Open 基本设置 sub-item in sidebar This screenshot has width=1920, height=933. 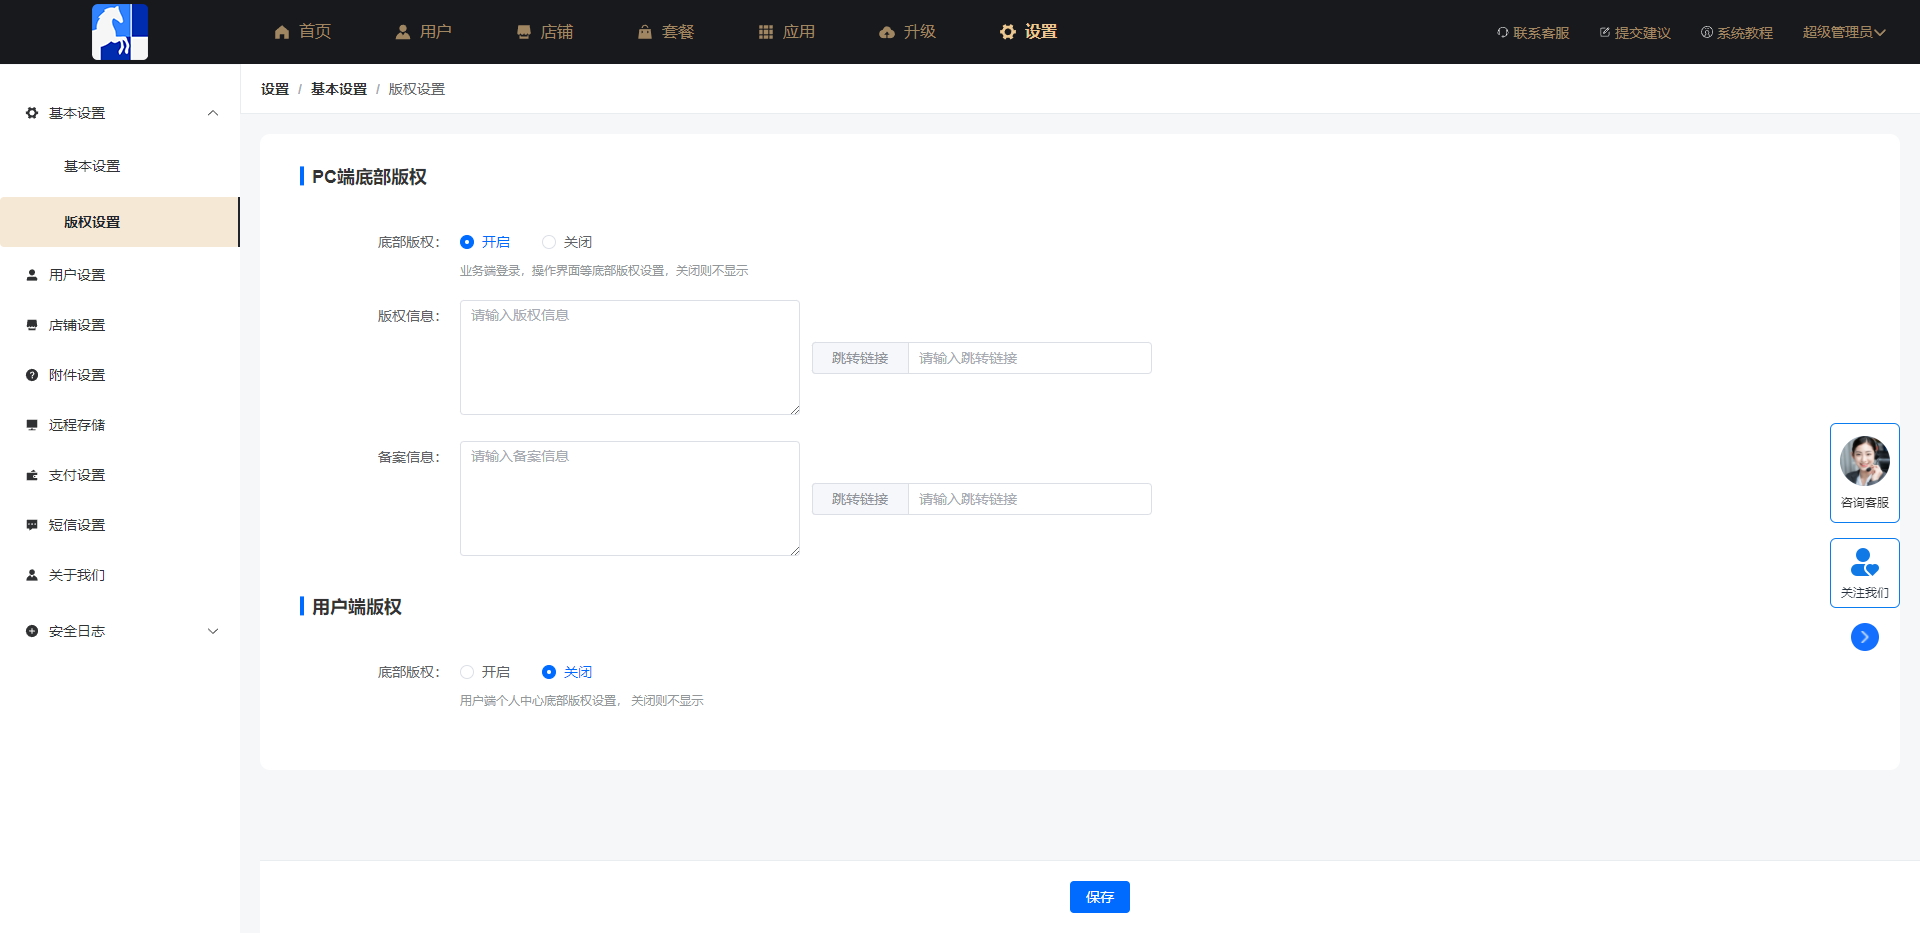click(x=120, y=166)
